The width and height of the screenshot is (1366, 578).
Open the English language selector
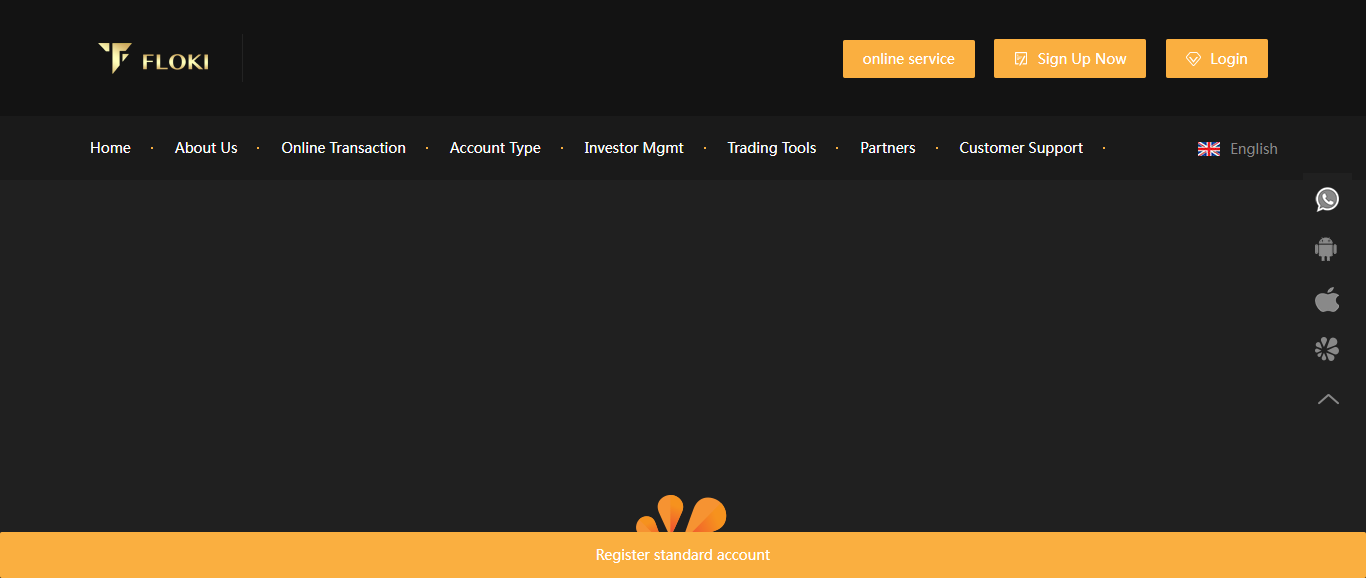pyautogui.click(x=1253, y=149)
